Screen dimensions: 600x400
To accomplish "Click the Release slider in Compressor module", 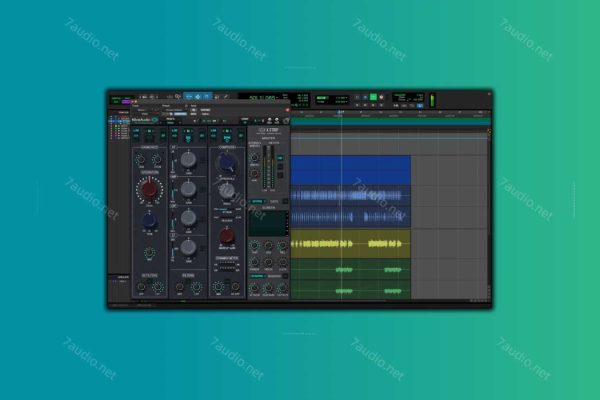I will (227, 218).
